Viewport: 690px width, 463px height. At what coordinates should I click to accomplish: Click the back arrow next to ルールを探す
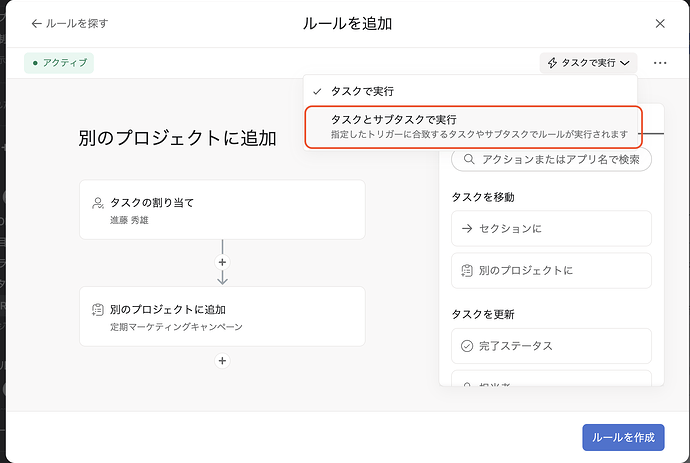37,23
